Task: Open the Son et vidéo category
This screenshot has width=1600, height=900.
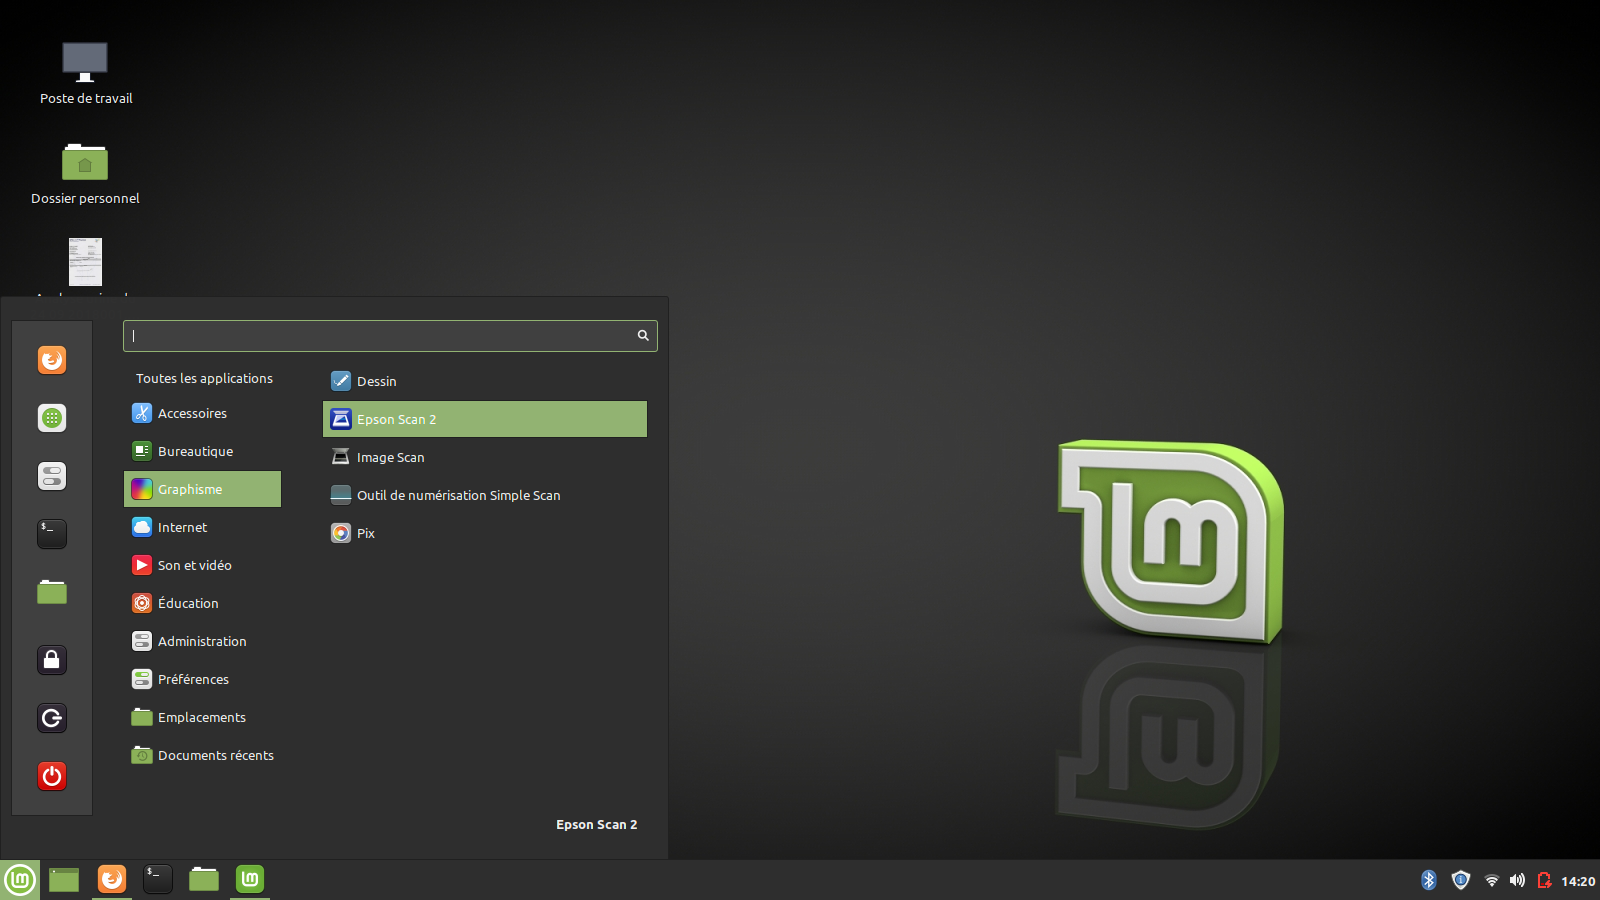Action: coord(202,565)
